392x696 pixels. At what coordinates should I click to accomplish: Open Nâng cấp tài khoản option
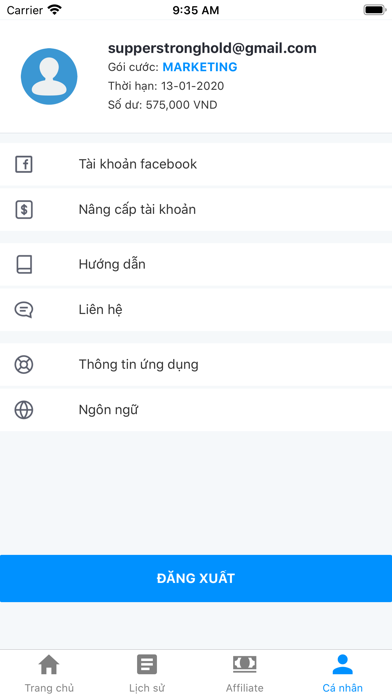(x=196, y=210)
